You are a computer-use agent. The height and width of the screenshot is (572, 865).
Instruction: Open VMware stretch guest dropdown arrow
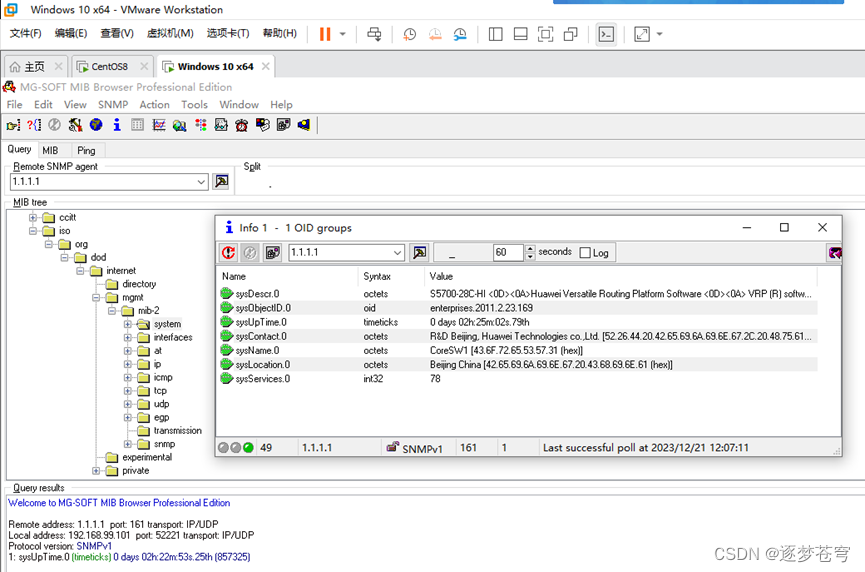(659, 34)
